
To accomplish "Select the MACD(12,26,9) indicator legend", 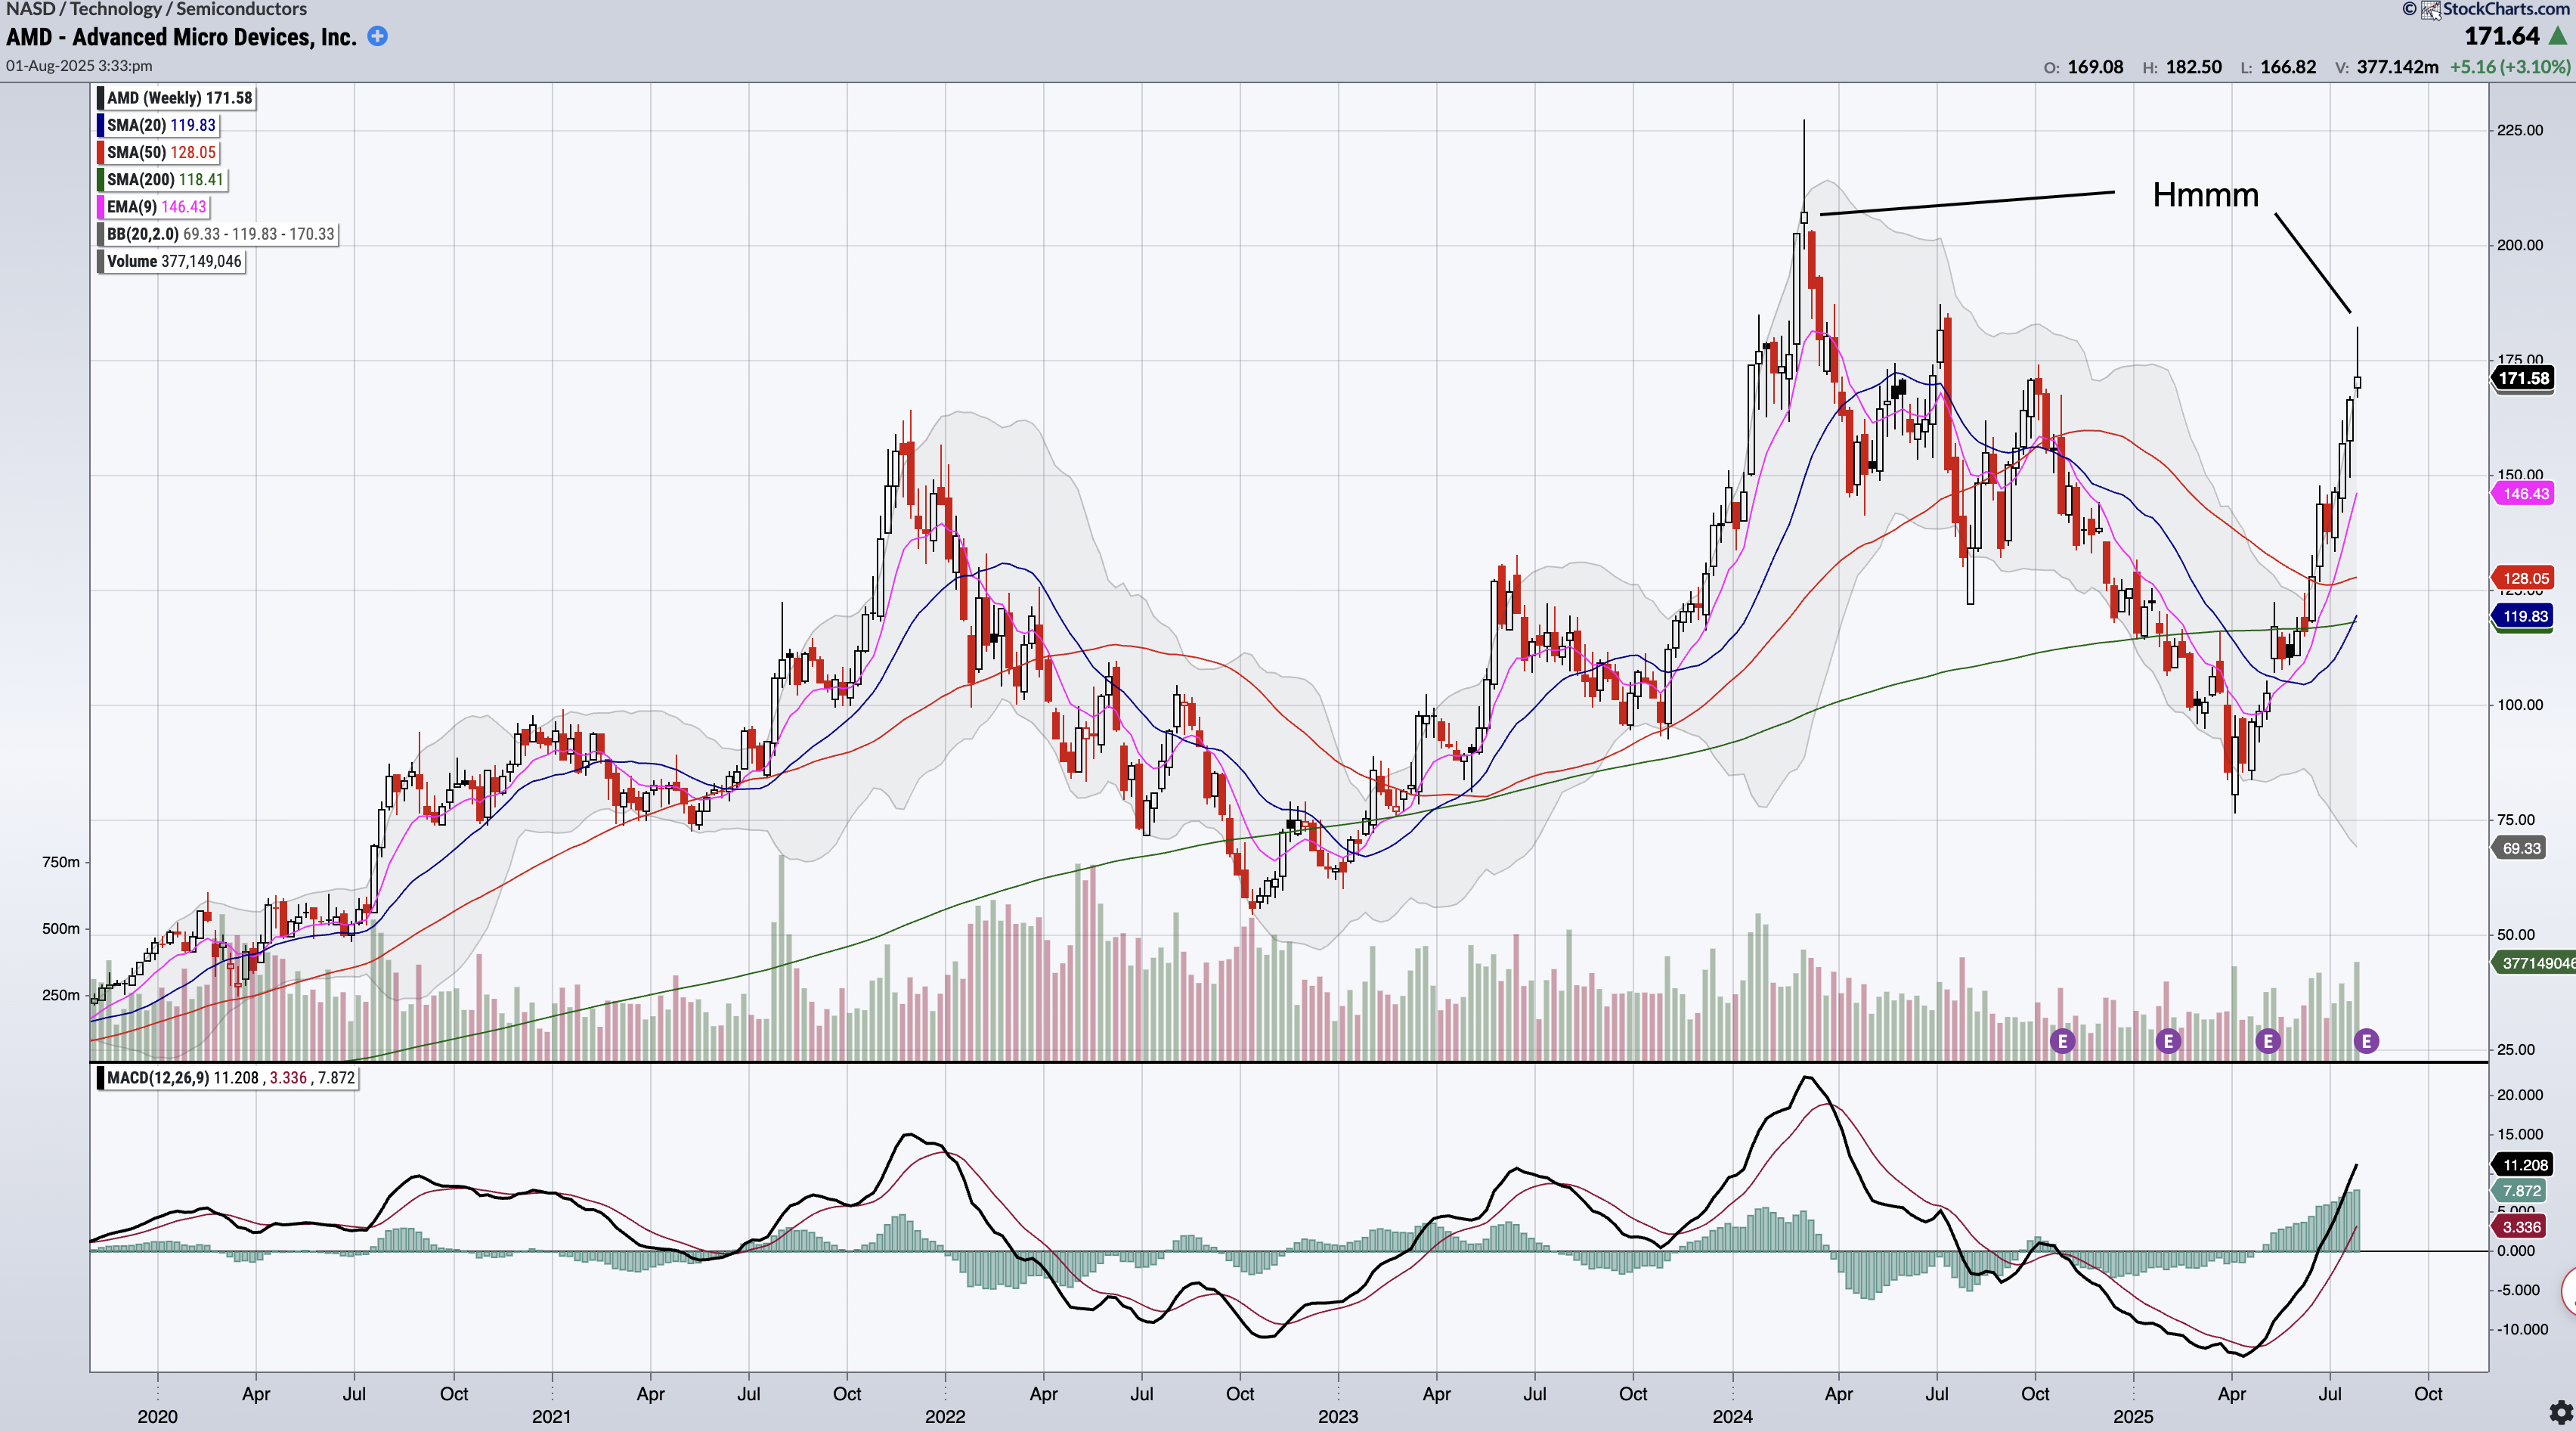I will click(230, 1078).
